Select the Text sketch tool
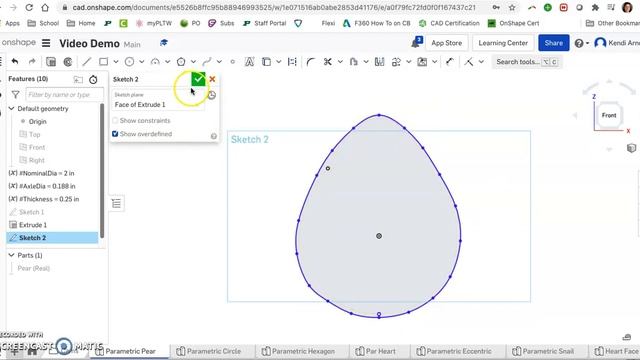Image resolution: width=640 pixels, height=360 pixels. [249, 62]
